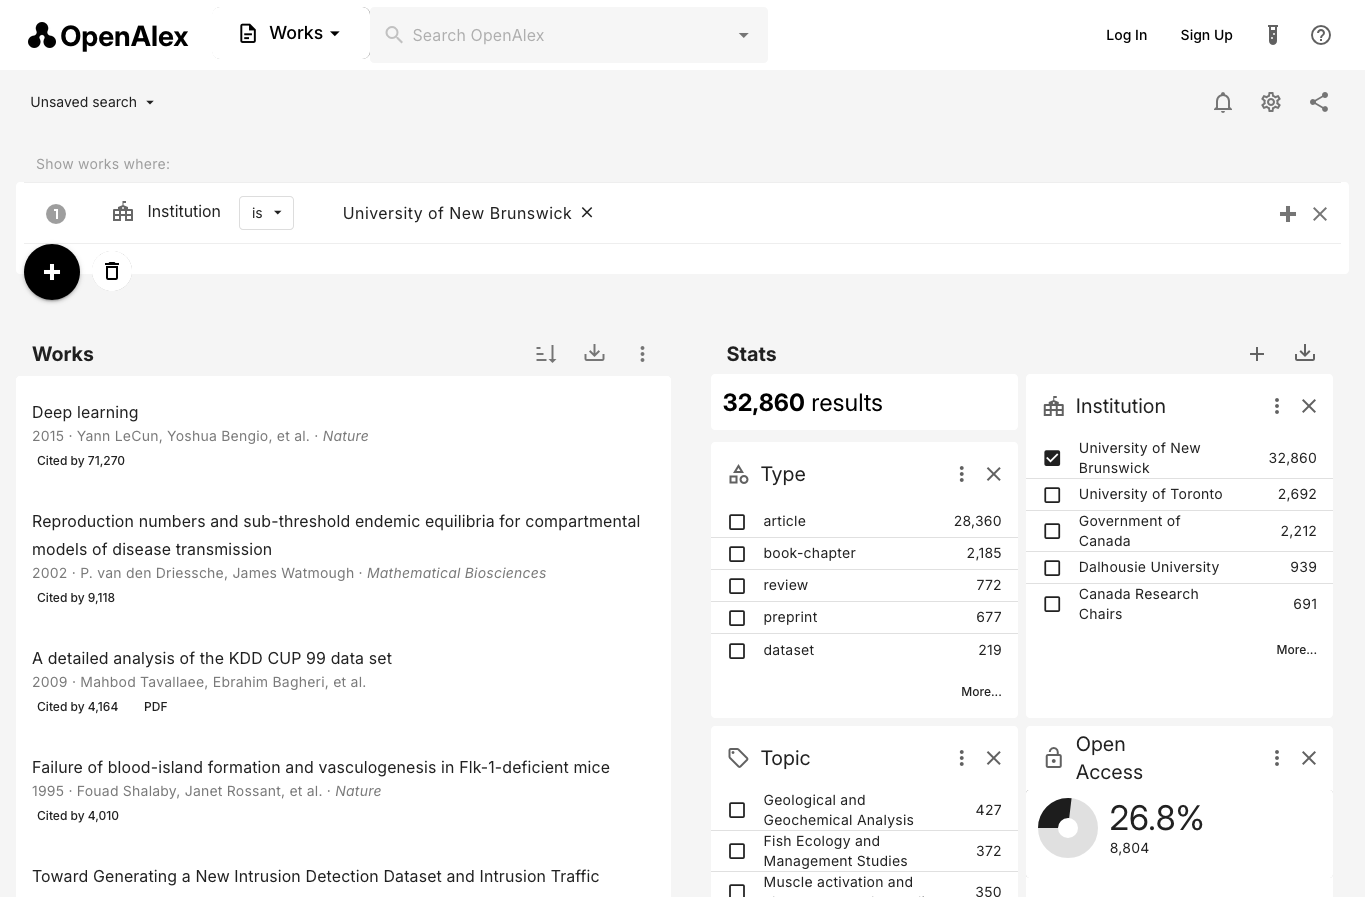The image size is (1365, 897).
Task: Delete the Institution filter row
Action: coord(1320,214)
